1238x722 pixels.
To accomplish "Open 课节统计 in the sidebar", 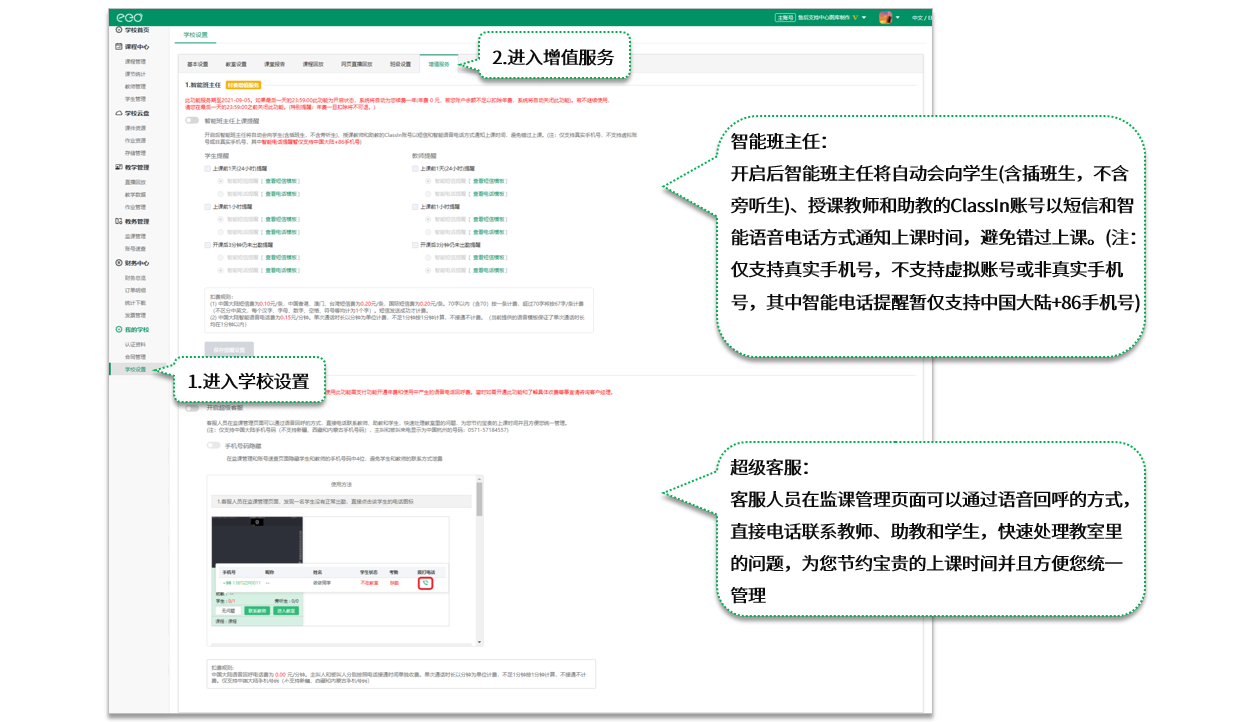I will [135, 73].
